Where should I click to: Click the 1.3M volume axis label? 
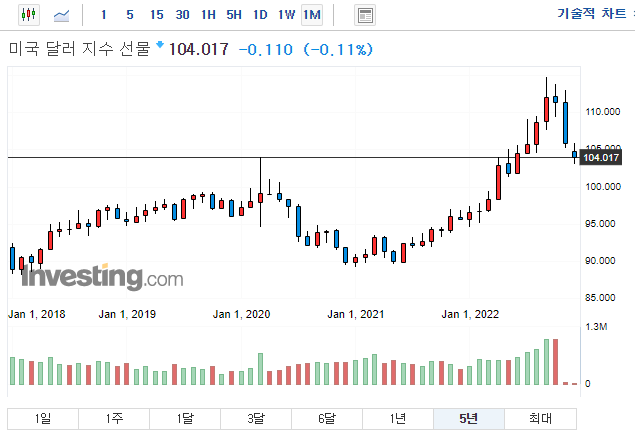click(x=596, y=327)
